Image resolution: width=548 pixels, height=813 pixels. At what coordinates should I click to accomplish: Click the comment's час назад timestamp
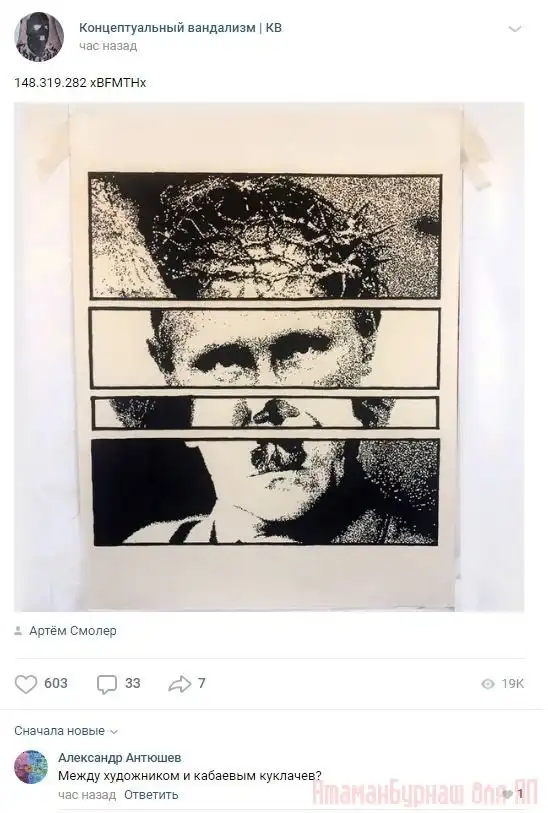(x=87, y=795)
